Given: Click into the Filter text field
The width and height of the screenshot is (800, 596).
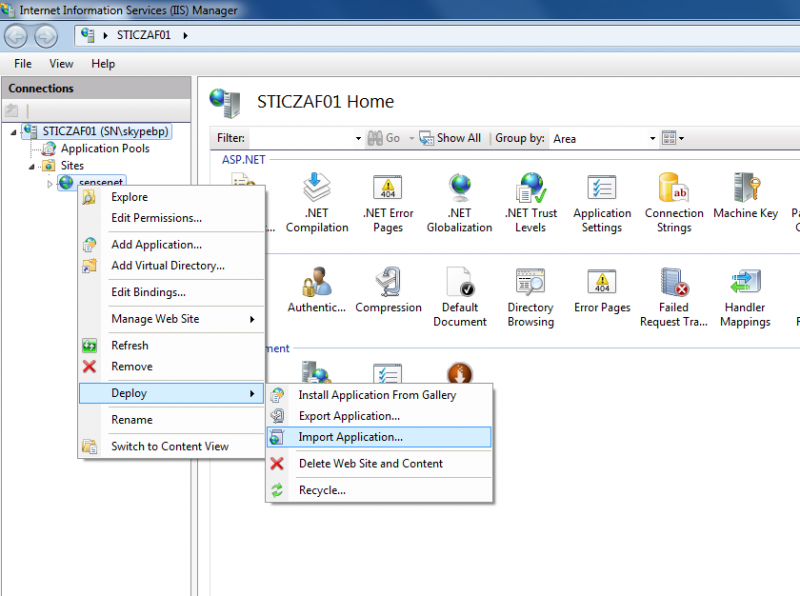Looking at the screenshot, I should click(301, 138).
